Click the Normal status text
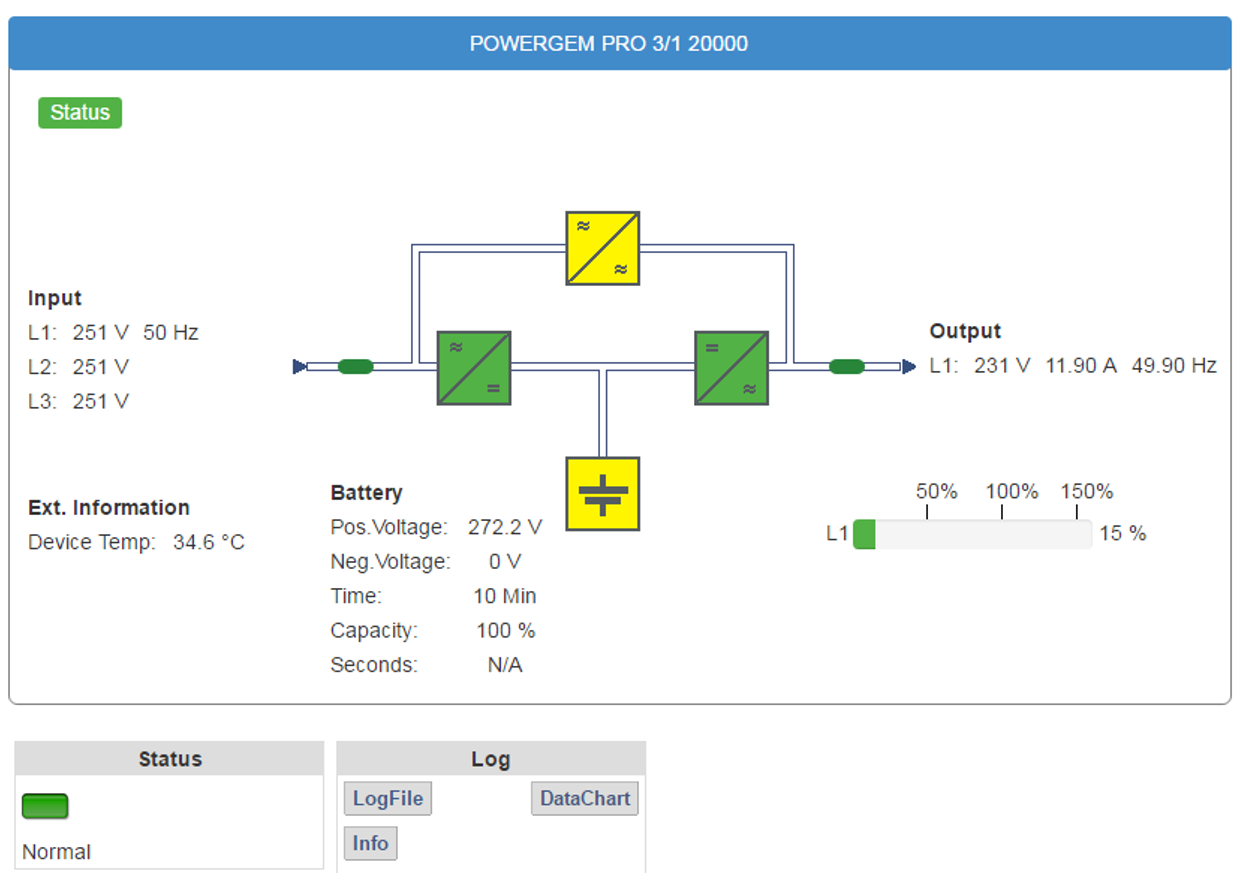The width and height of the screenshot is (1246, 873). [x=56, y=852]
